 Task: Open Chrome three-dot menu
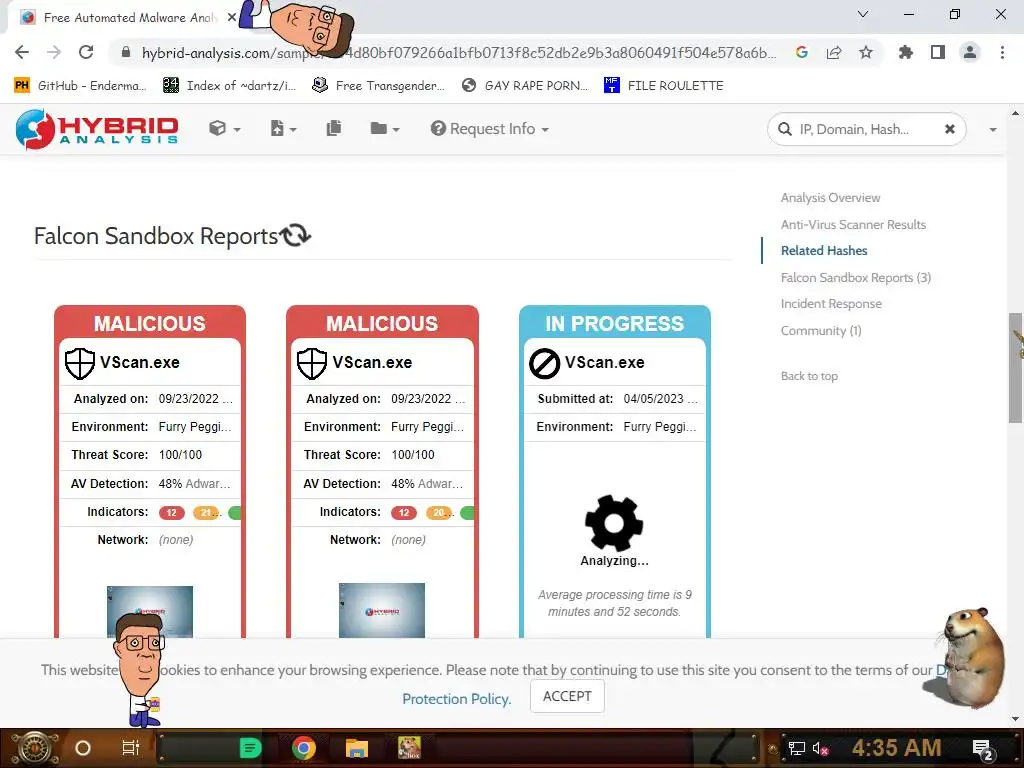coord(1002,52)
